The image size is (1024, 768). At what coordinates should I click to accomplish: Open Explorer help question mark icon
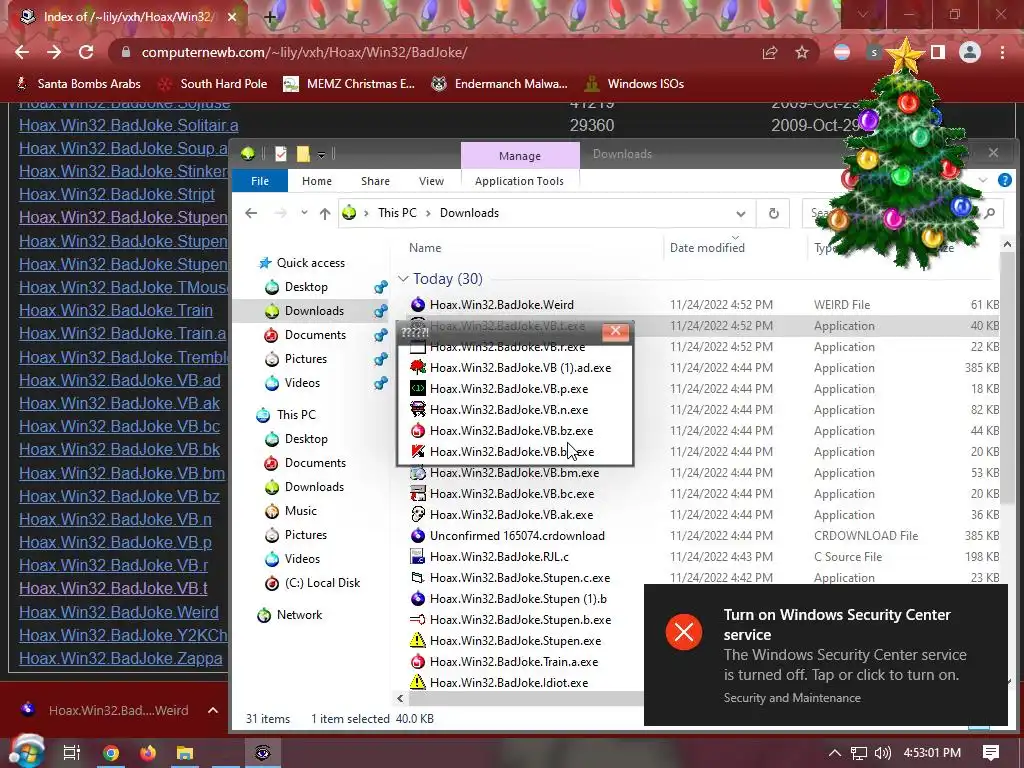(1005, 180)
